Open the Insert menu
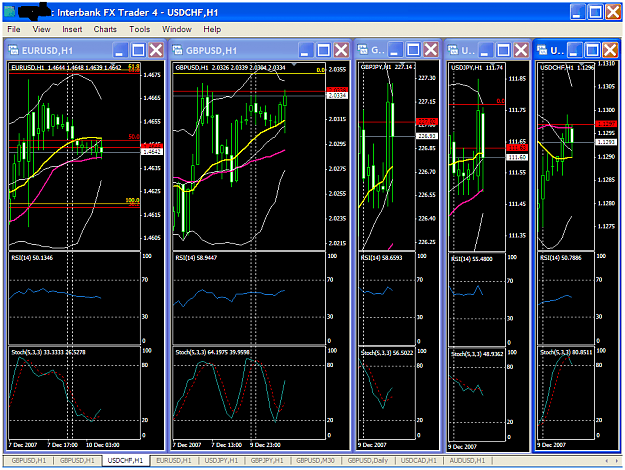This screenshot has height=470, width=625. click(x=72, y=29)
